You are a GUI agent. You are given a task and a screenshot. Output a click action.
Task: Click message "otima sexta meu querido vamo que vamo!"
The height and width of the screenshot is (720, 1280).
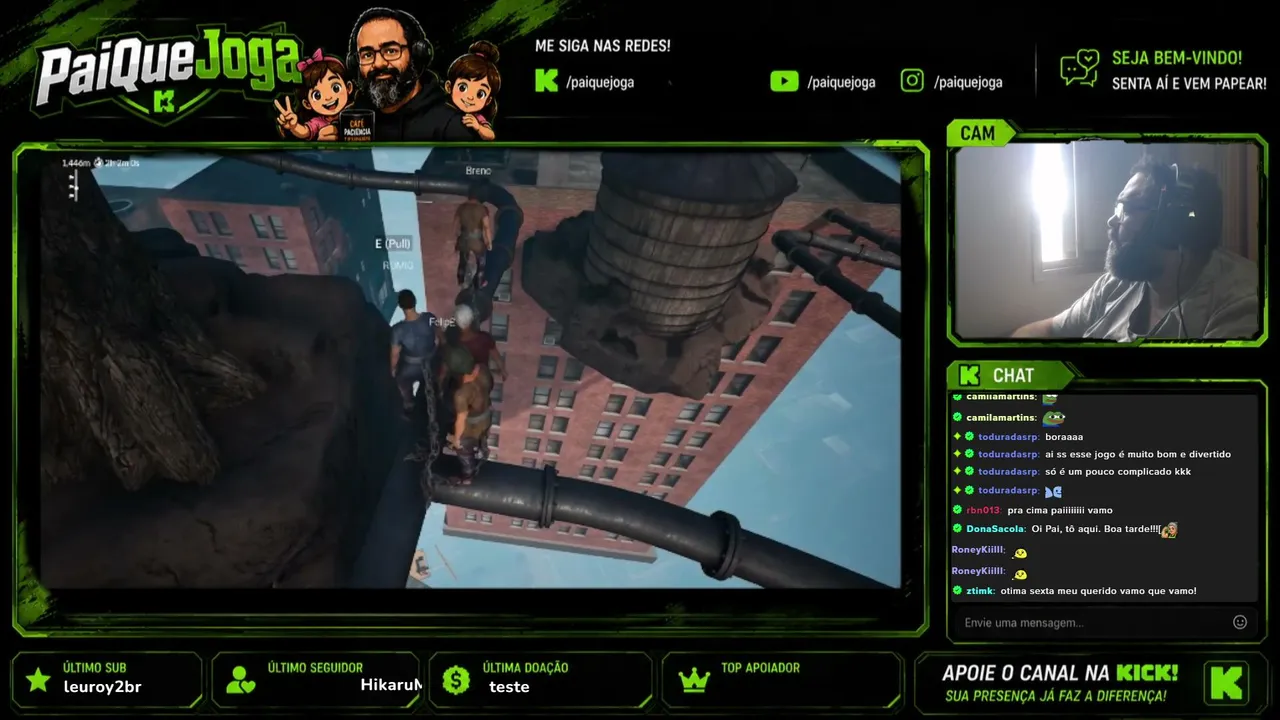click(x=1098, y=591)
